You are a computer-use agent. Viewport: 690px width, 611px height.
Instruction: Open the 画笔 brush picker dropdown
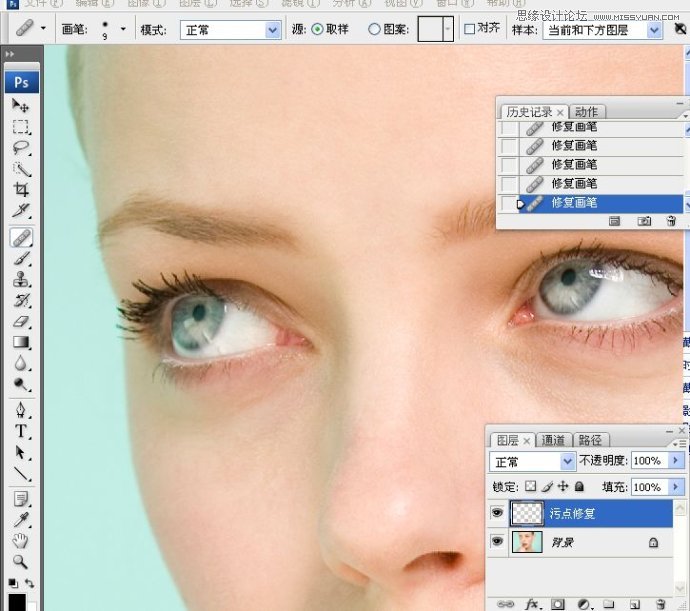coord(123,29)
